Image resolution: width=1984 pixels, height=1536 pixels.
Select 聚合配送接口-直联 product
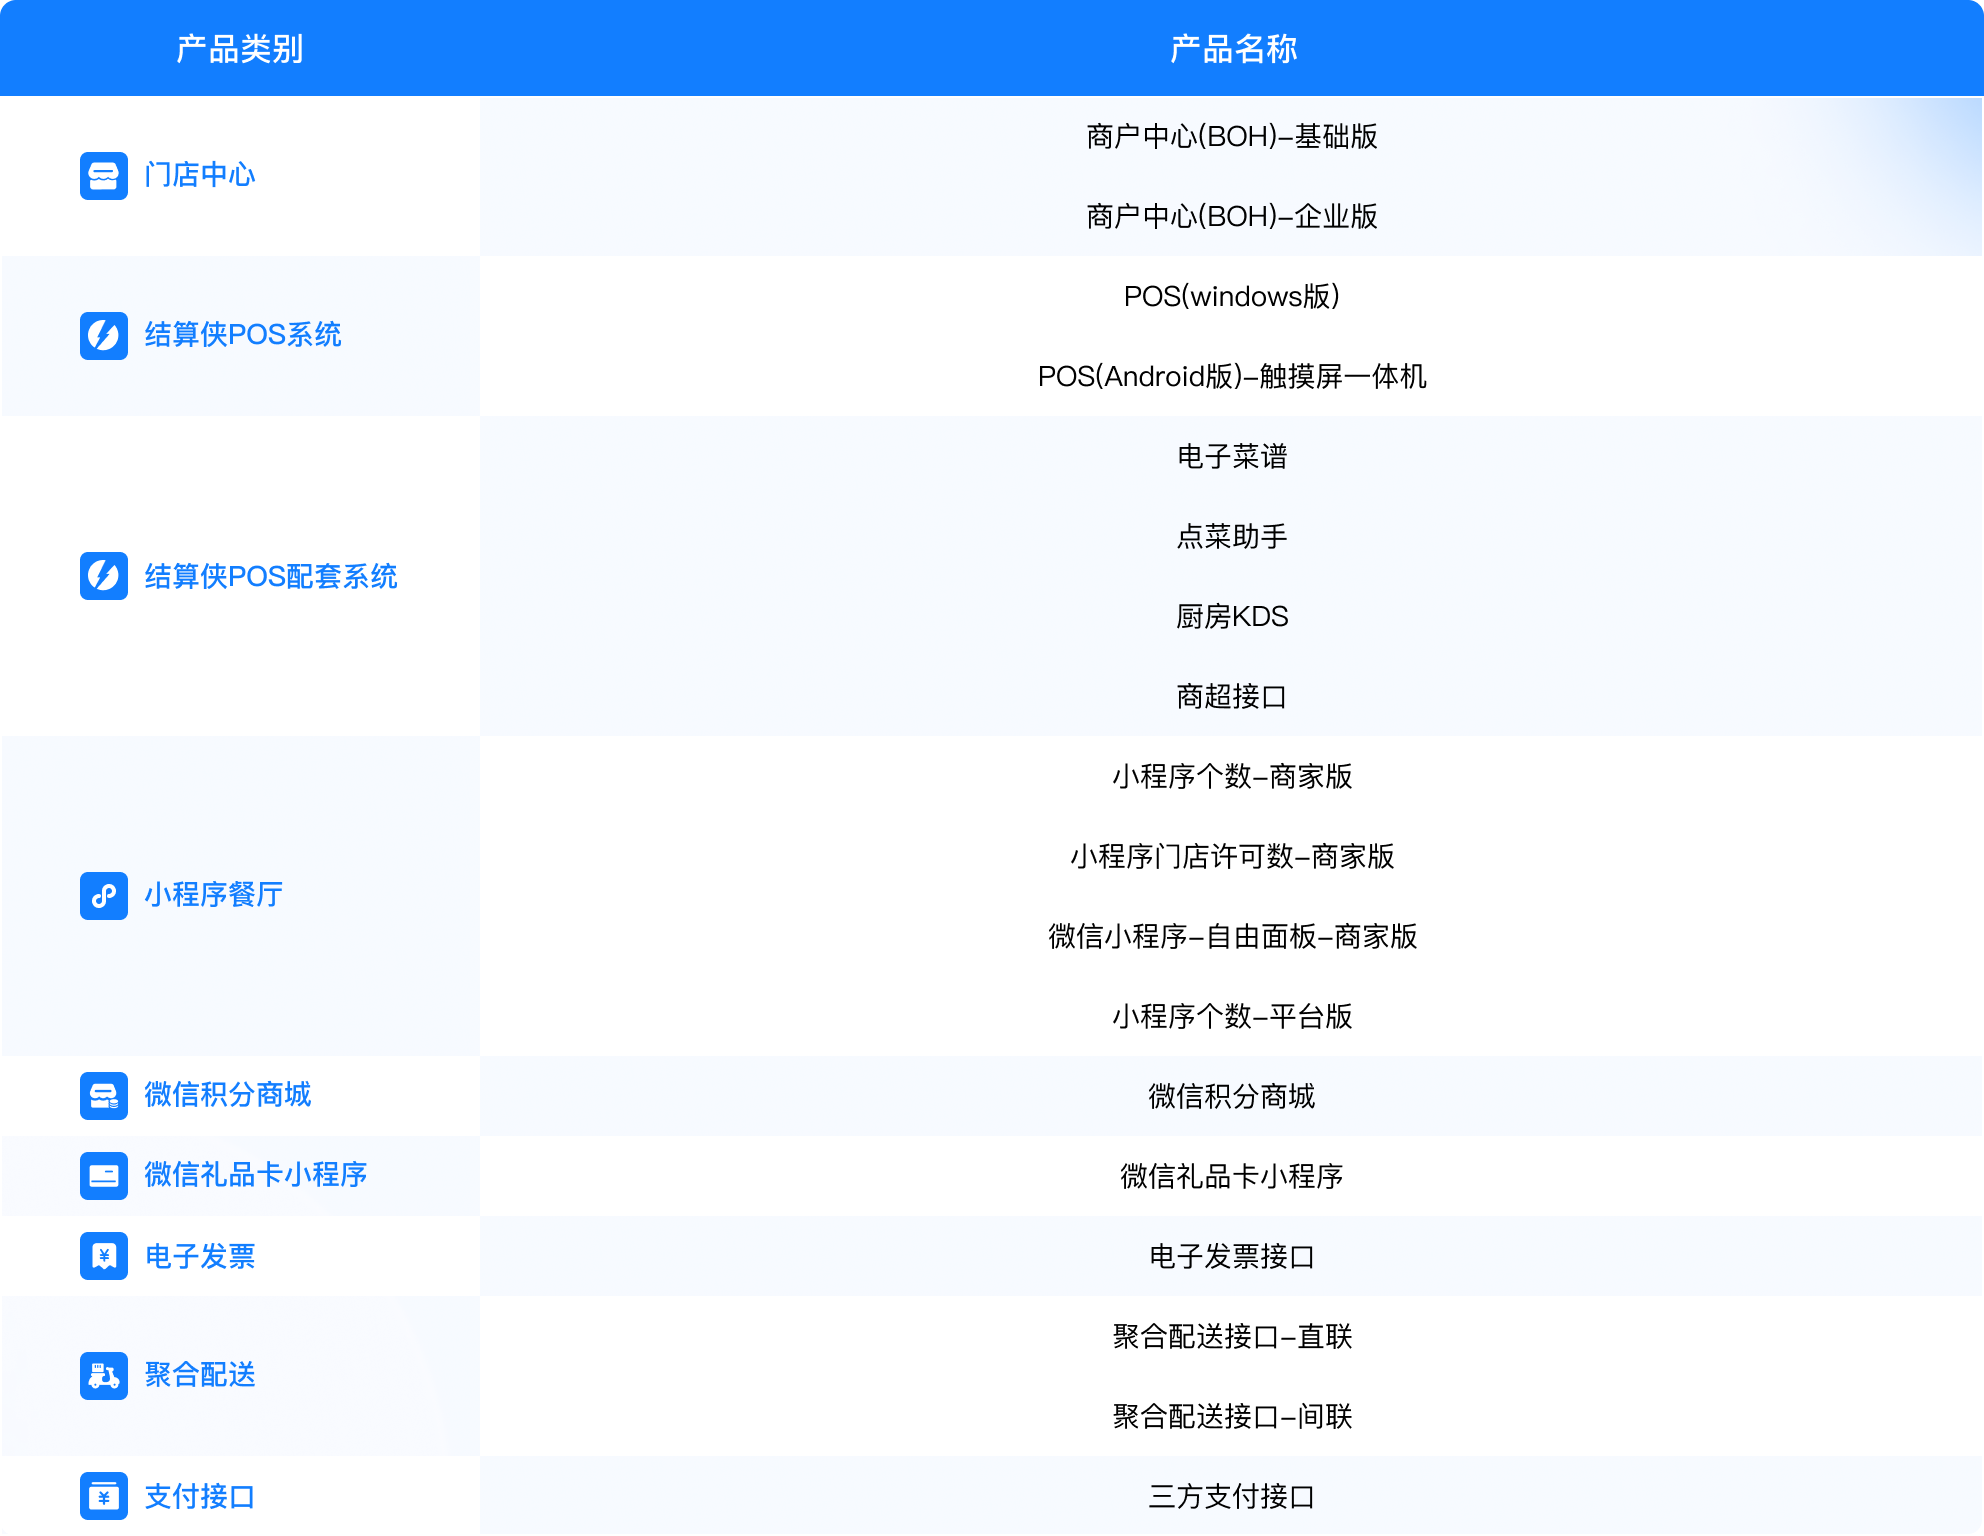tap(1232, 1336)
